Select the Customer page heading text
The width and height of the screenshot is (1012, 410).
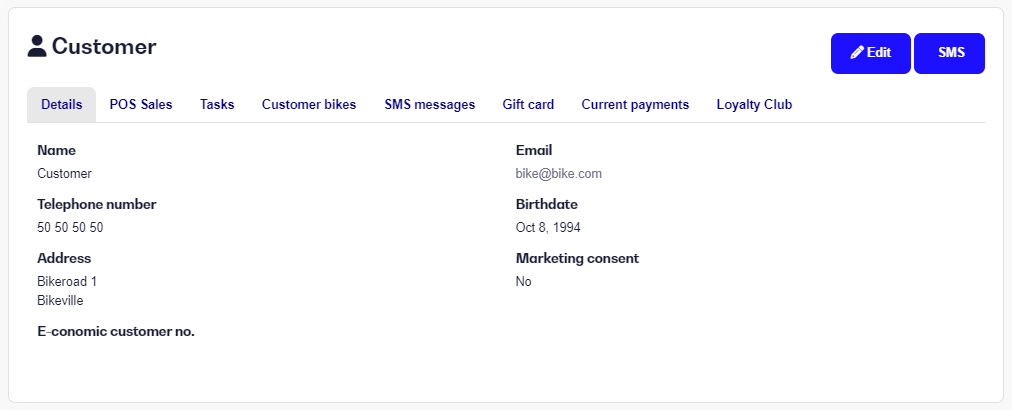[x=104, y=46]
